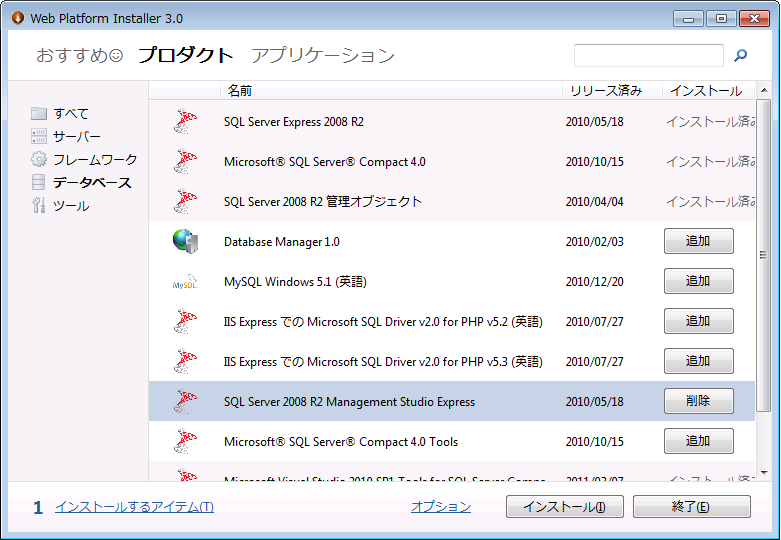Screen dimensions: 781x540
Task: Click the PHP v5.3 SQL Driver icon
Action: point(185,361)
